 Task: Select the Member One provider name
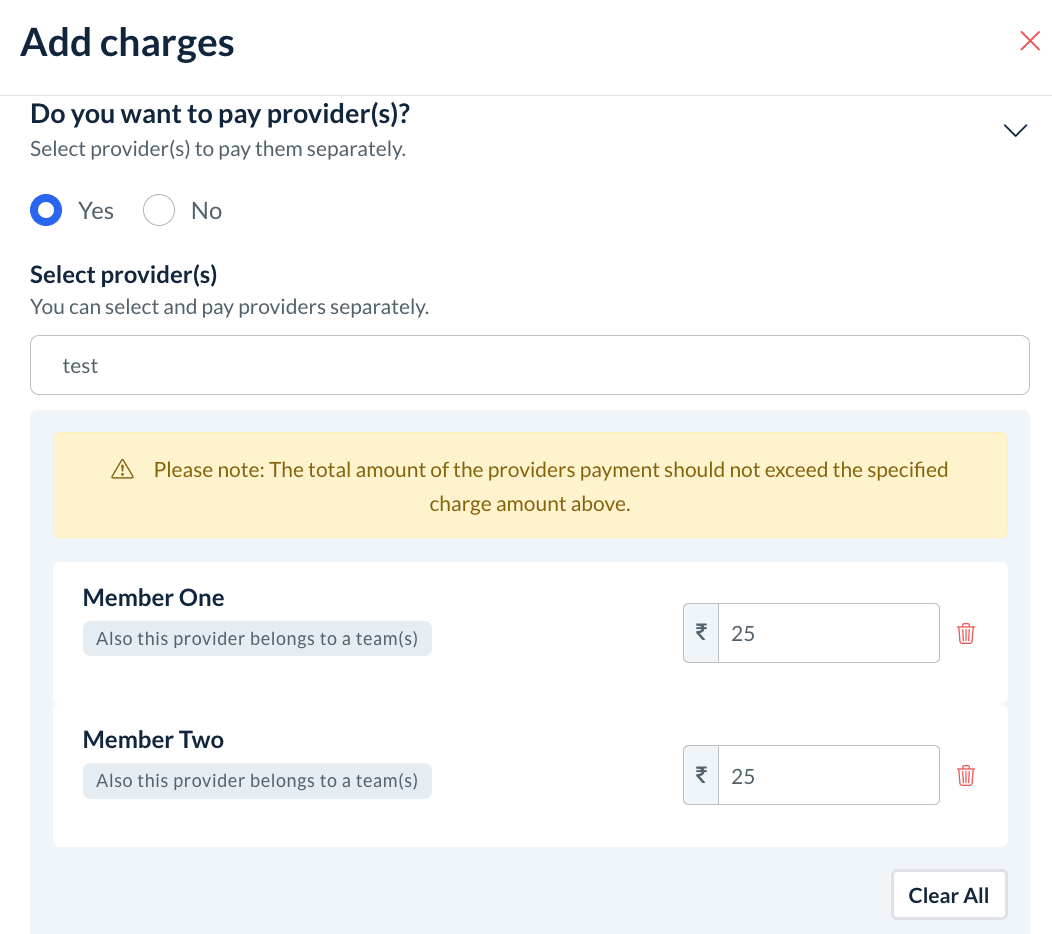pyautogui.click(x=153, y=598)
